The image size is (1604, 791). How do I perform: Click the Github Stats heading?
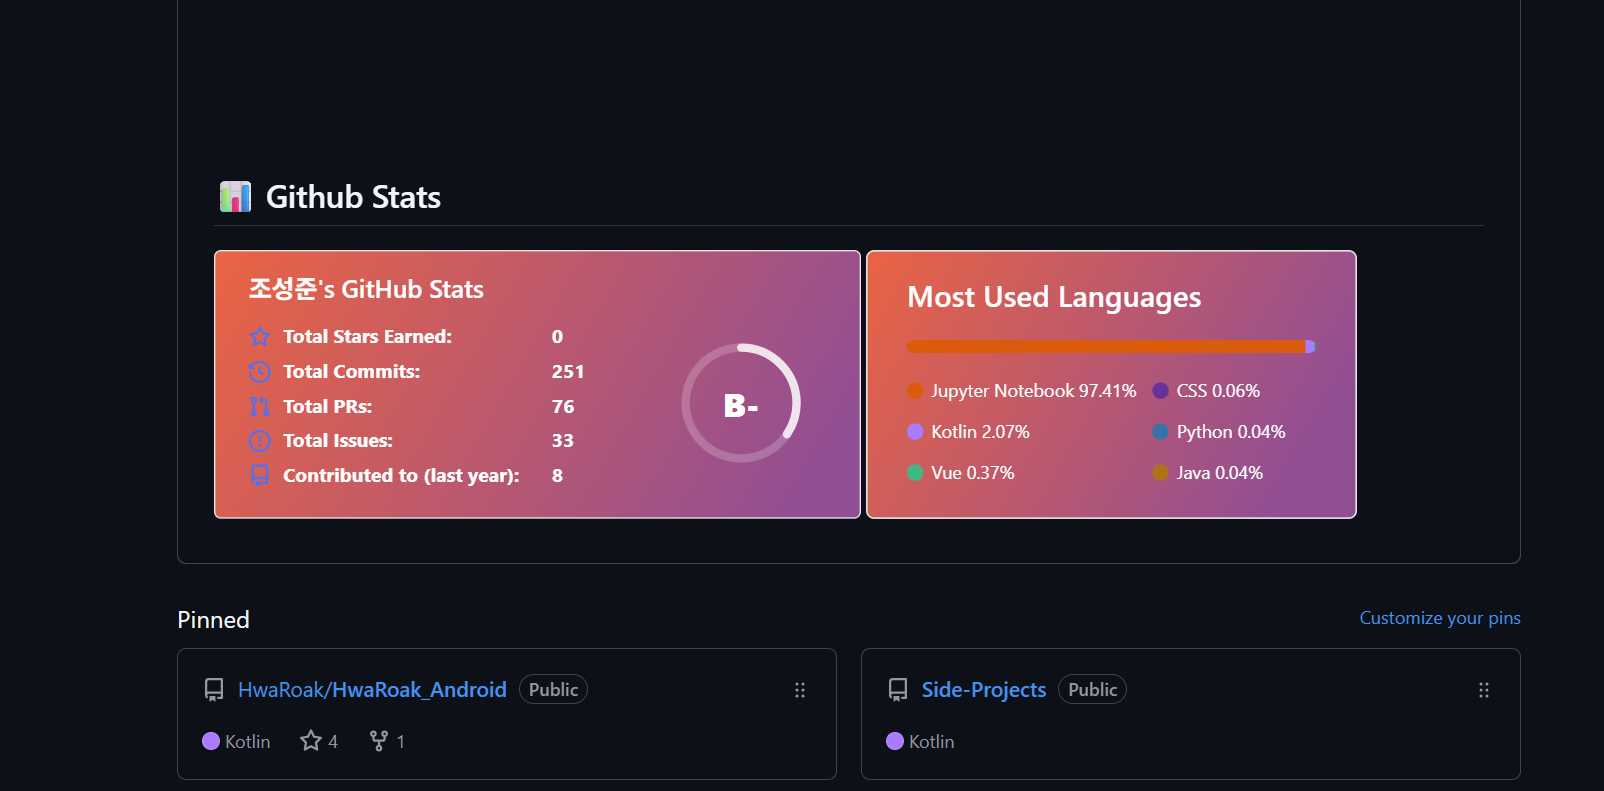coord(353,197)
